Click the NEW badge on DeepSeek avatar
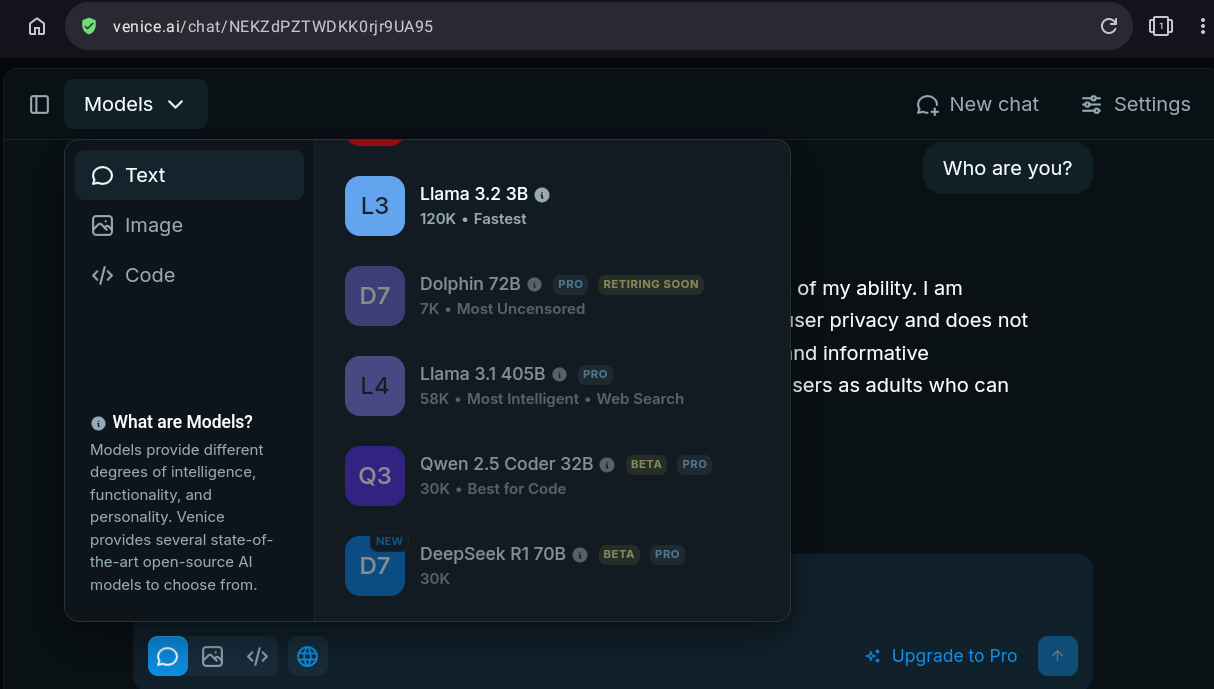The height and width of the screenshot is (689, 1214). pos(390,541)
